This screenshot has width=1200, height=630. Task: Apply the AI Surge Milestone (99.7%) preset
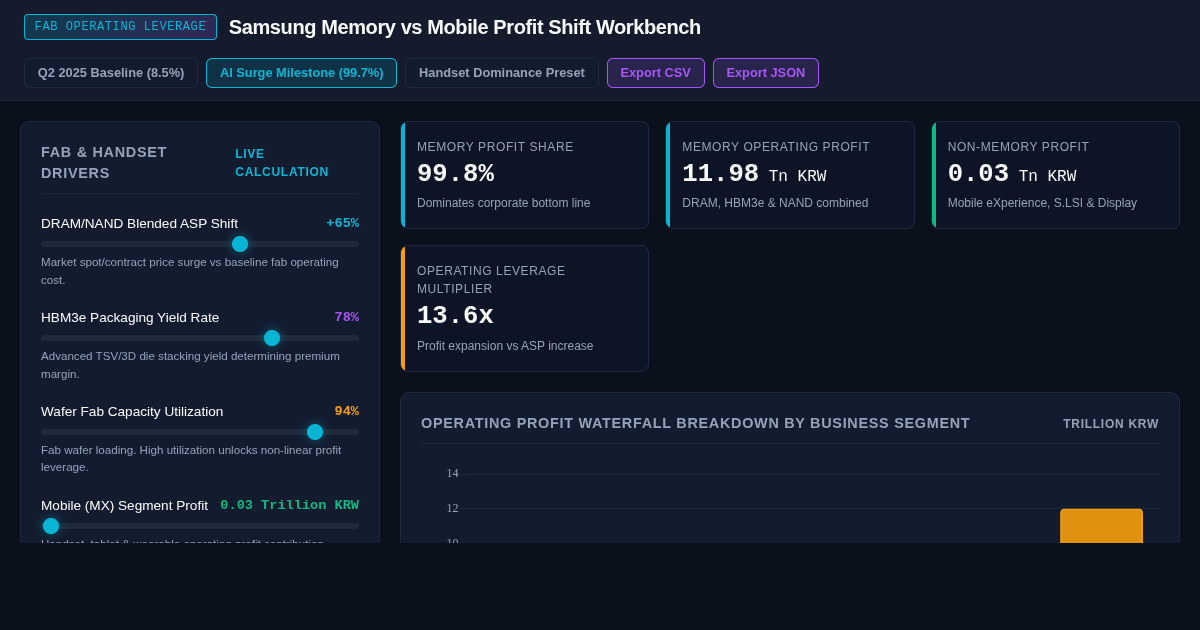(x=301, y=73)
